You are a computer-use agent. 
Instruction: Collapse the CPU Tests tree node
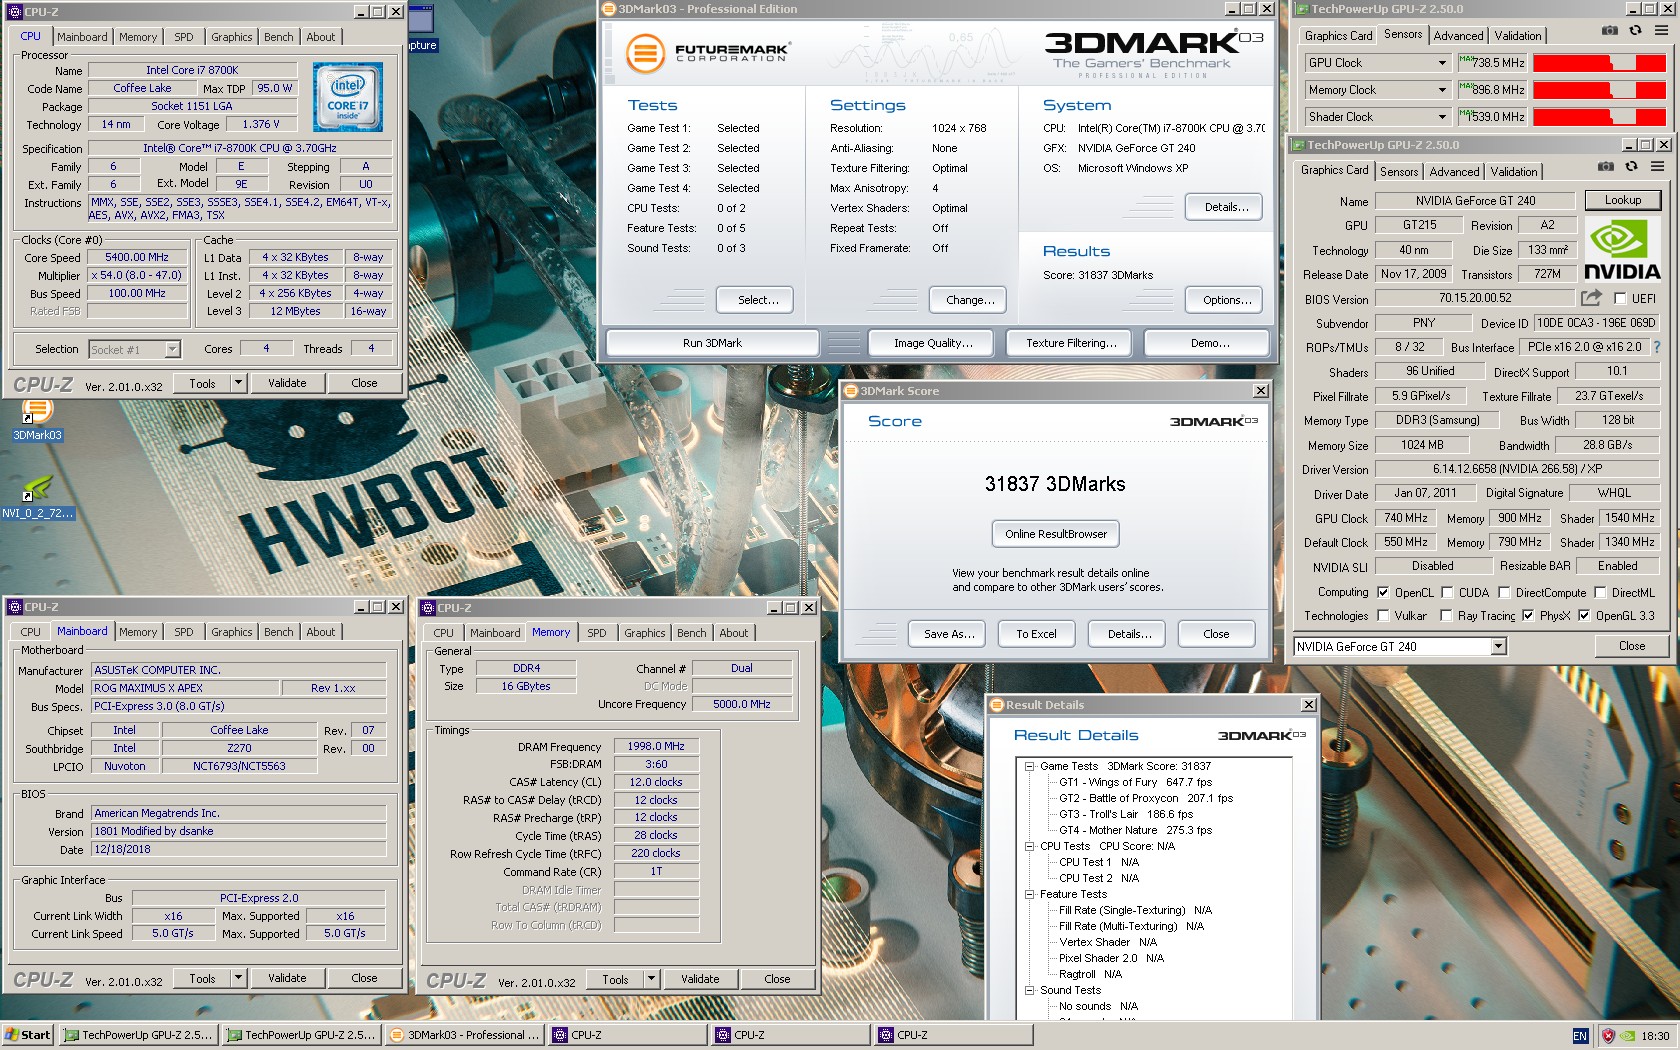point(1029,846)
